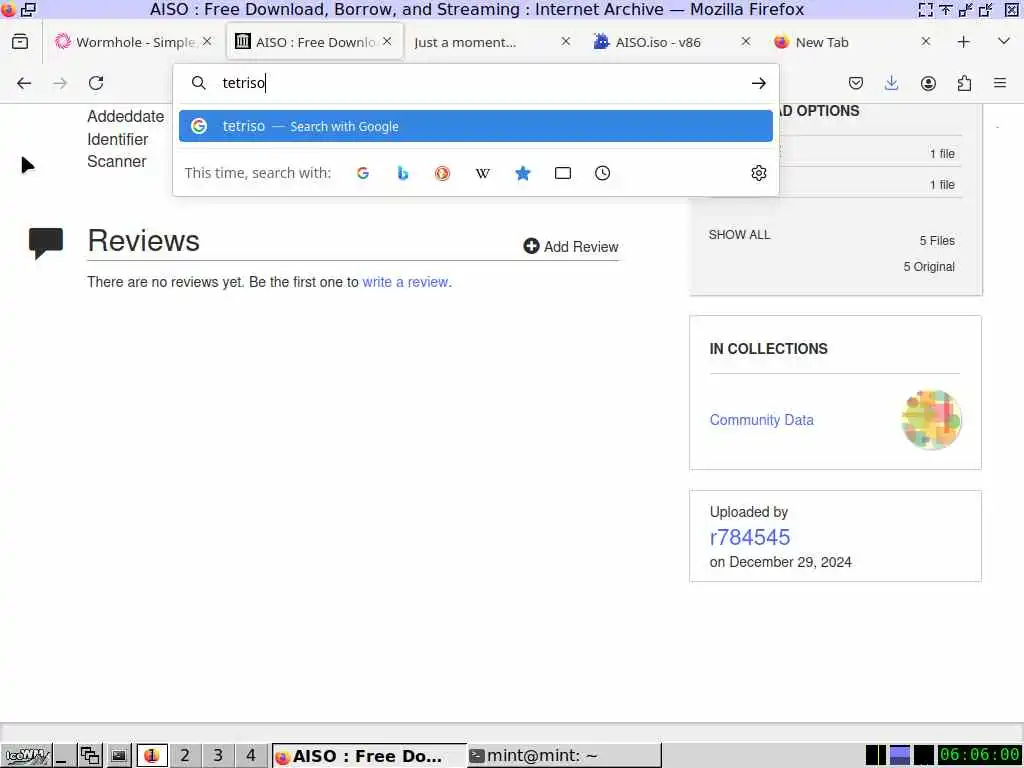The image size is (1024, 768).
Task: Click the Add Review button
Action: click(571, 246)
